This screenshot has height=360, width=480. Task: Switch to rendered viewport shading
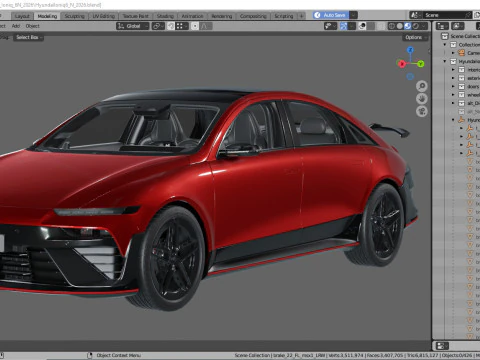pos(416,26)
